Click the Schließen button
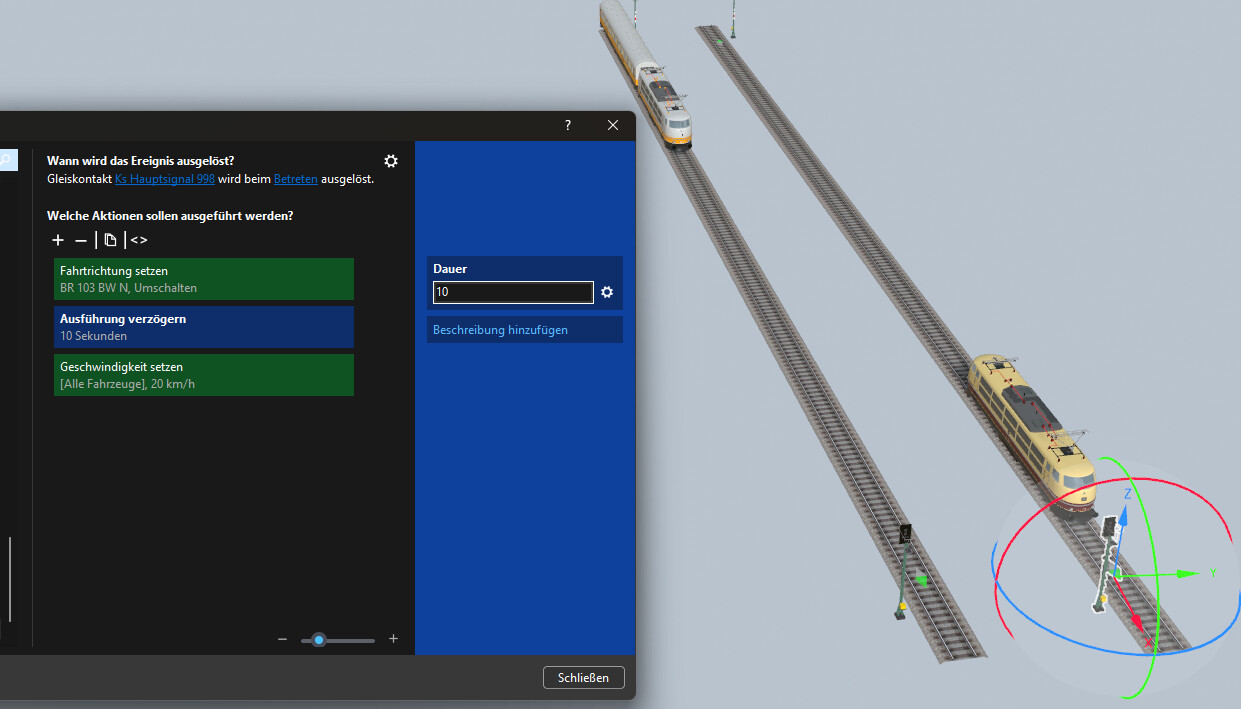The width and height of the screenshot is (1241, 709). coord(584,677)
